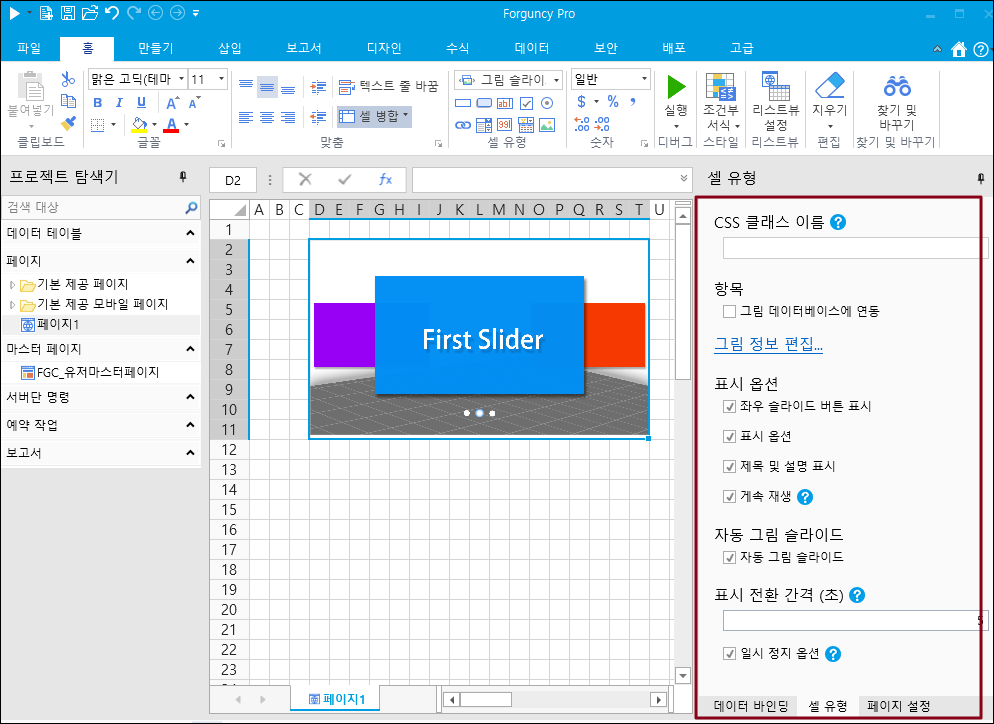The width and height of the screenshot is (994, 724).
Task: Click the fx insert function icon
Action: coord(385,180)
